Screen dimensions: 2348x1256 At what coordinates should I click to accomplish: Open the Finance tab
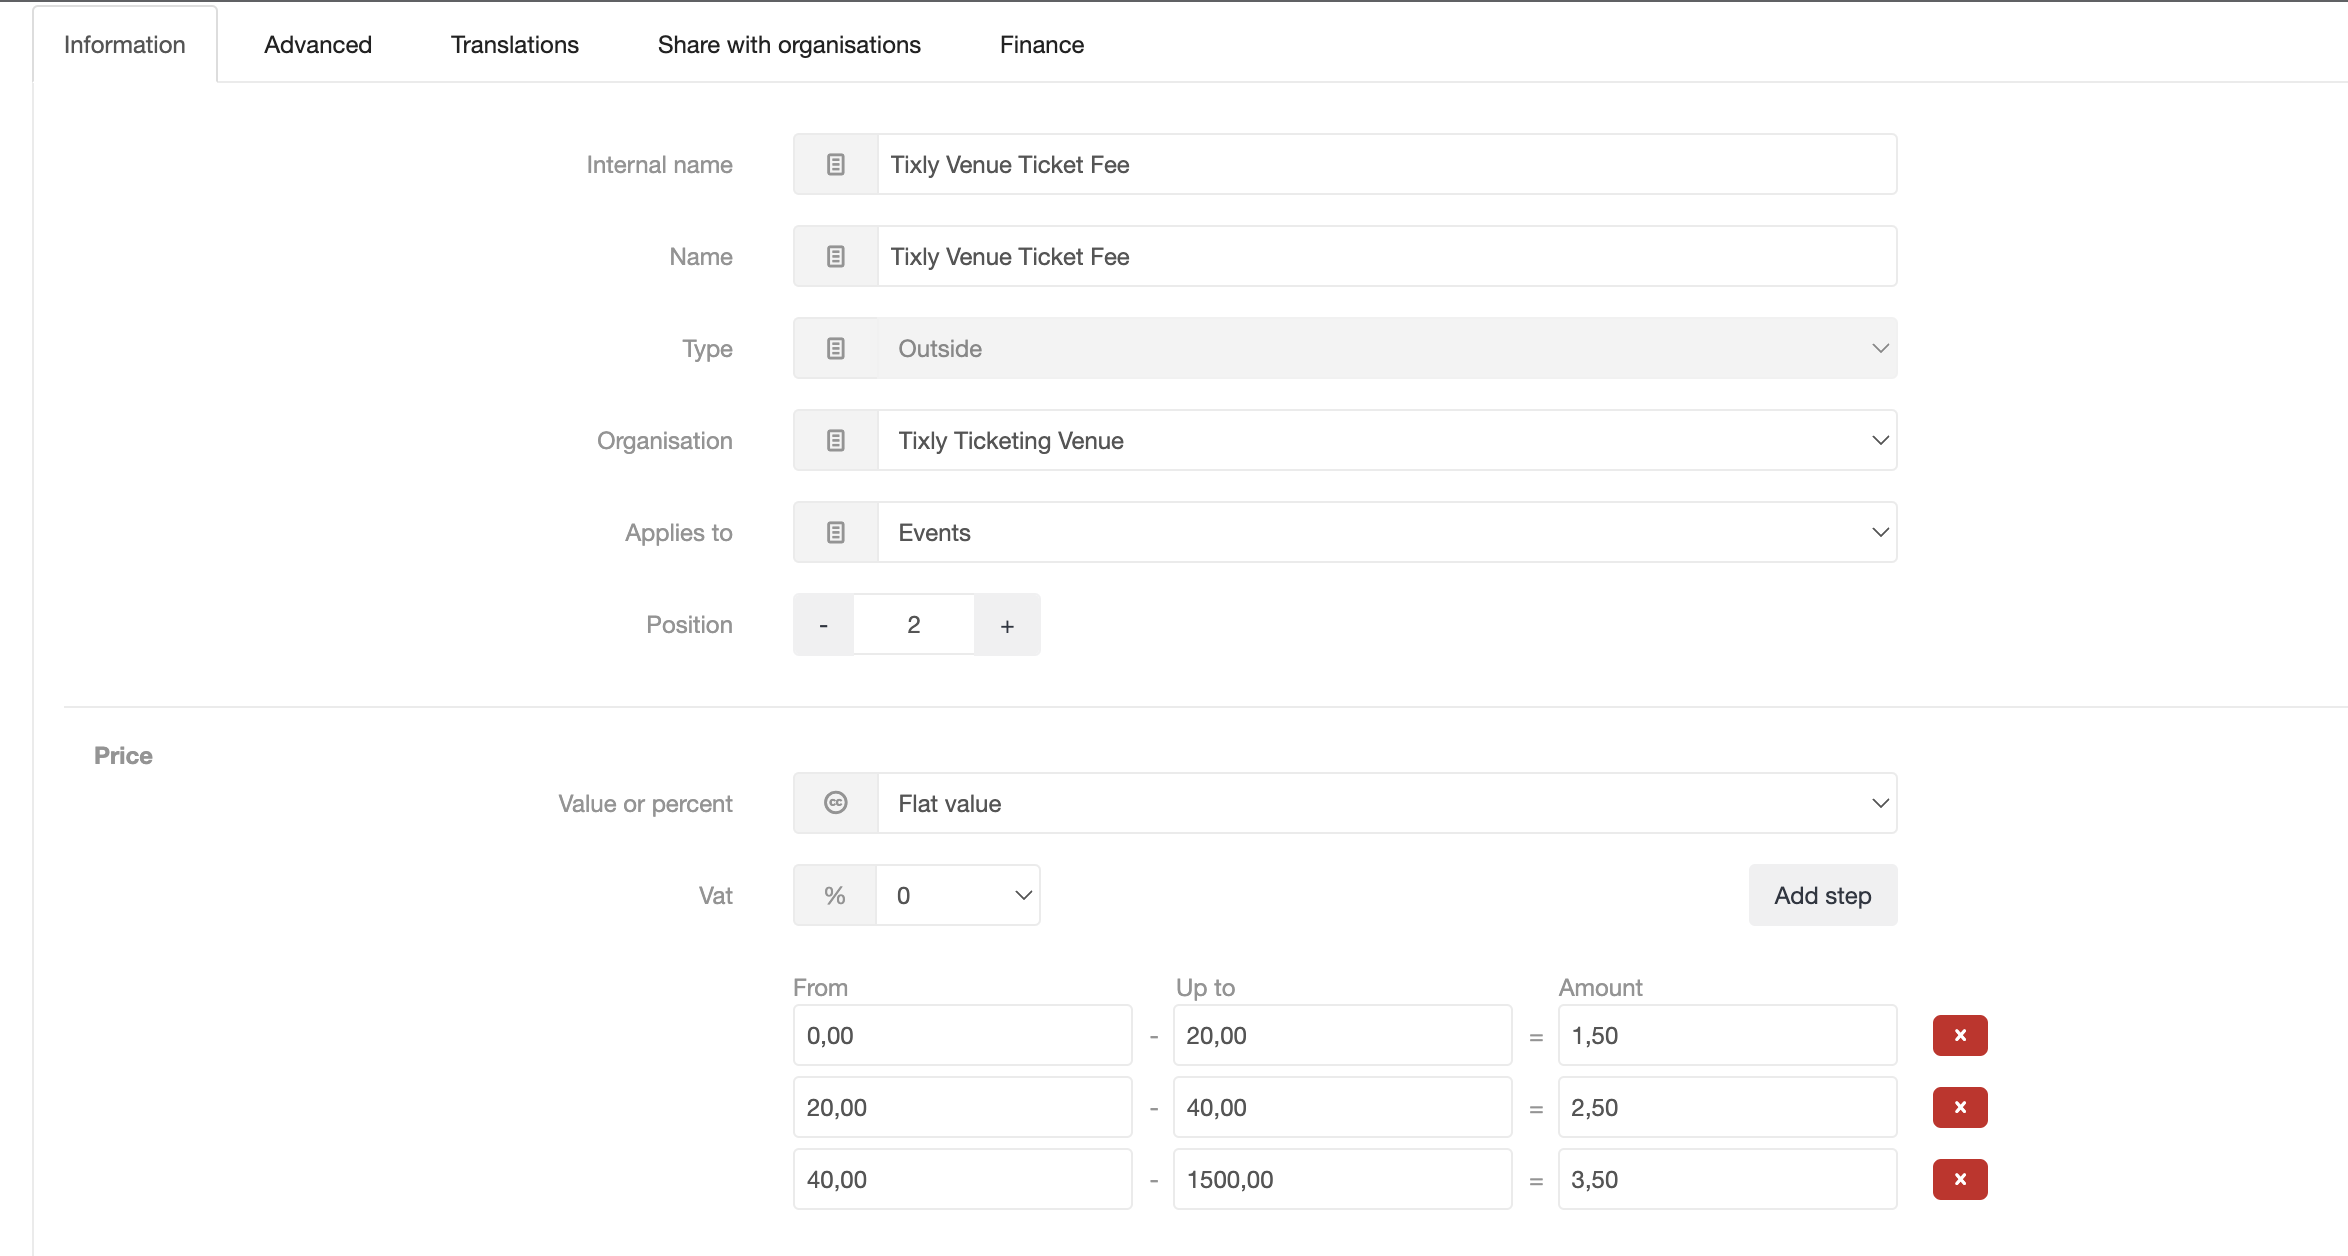(1041, 45)
